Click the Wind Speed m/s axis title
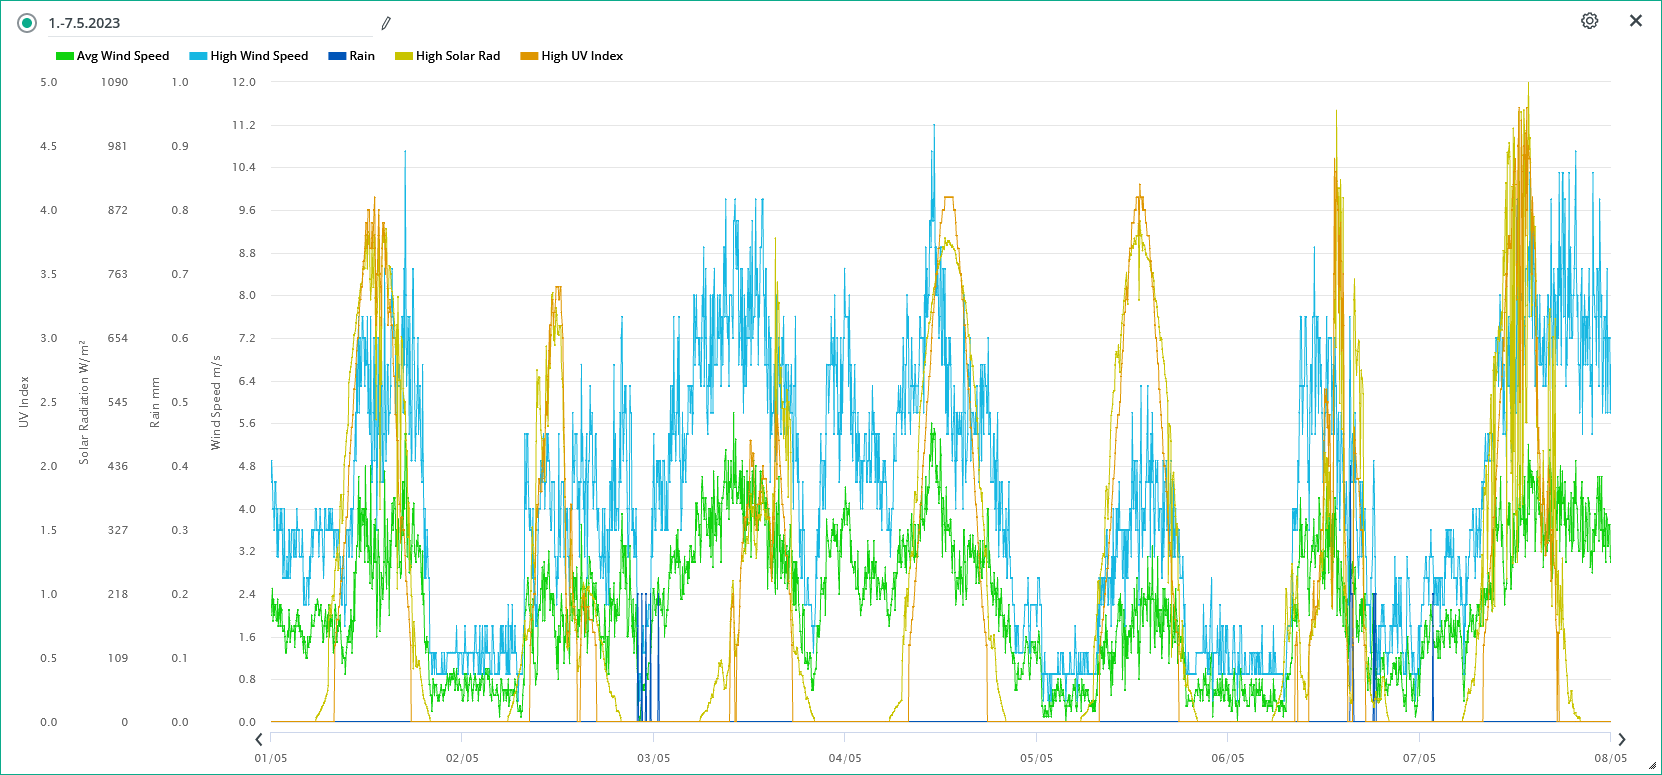This screenshot has width=1662, height=775. [x=215, y=402]
